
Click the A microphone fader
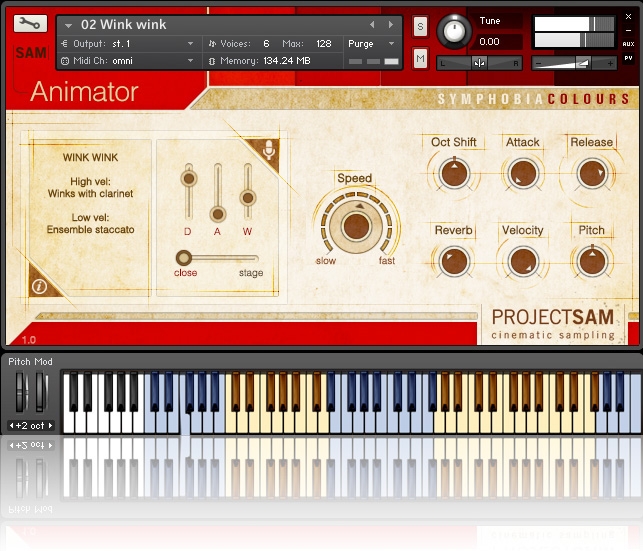pos(218,214)
